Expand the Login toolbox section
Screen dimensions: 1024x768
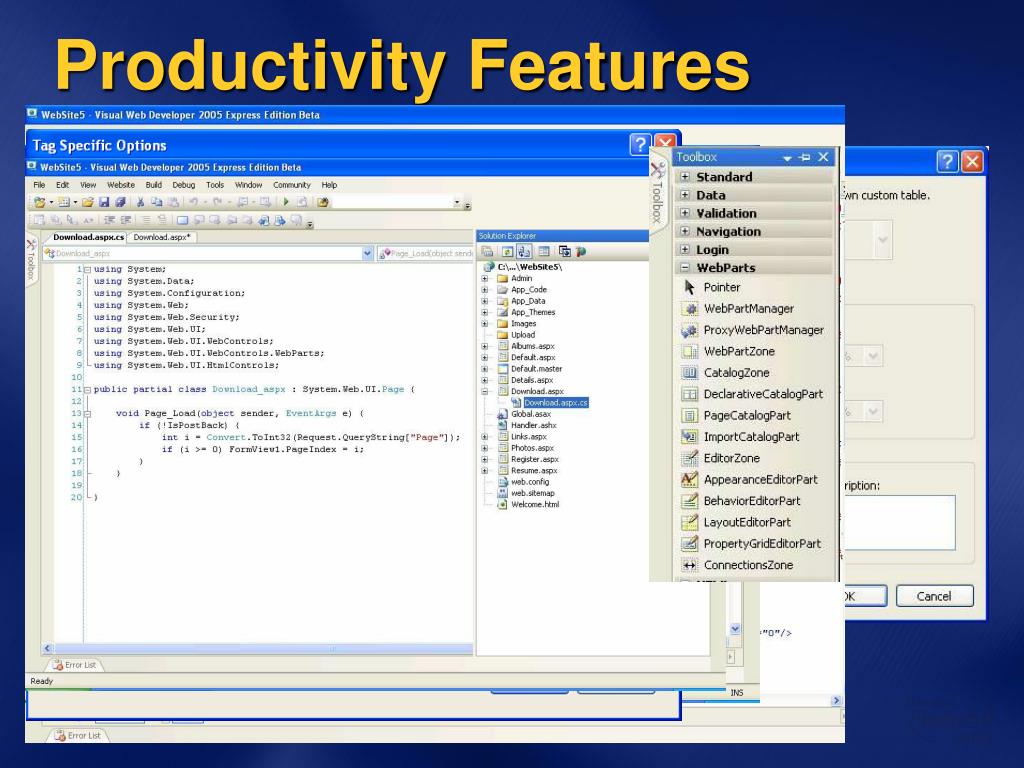(685, 249)
